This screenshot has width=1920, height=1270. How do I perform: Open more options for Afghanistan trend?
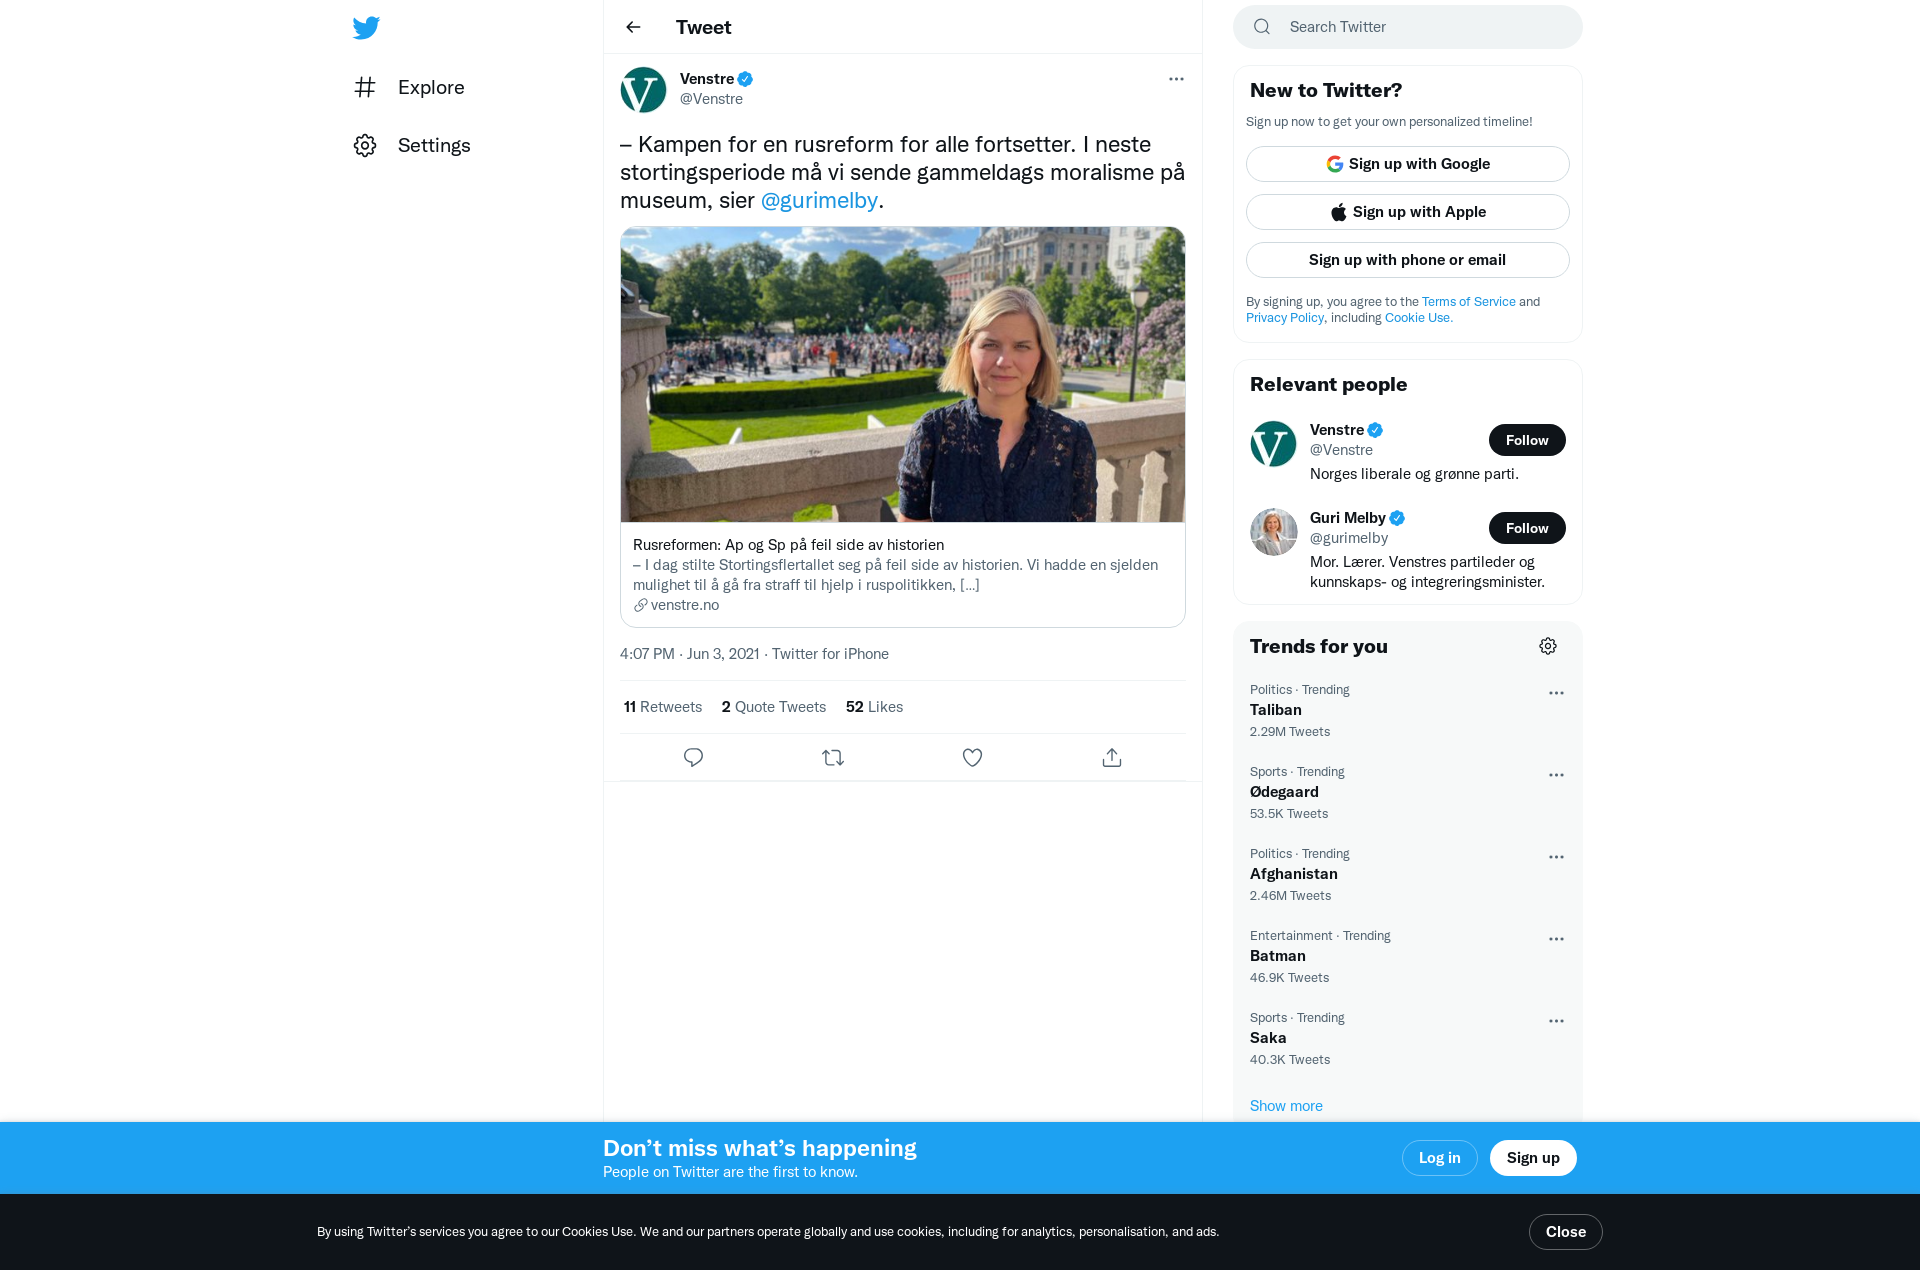(1556, 857)
